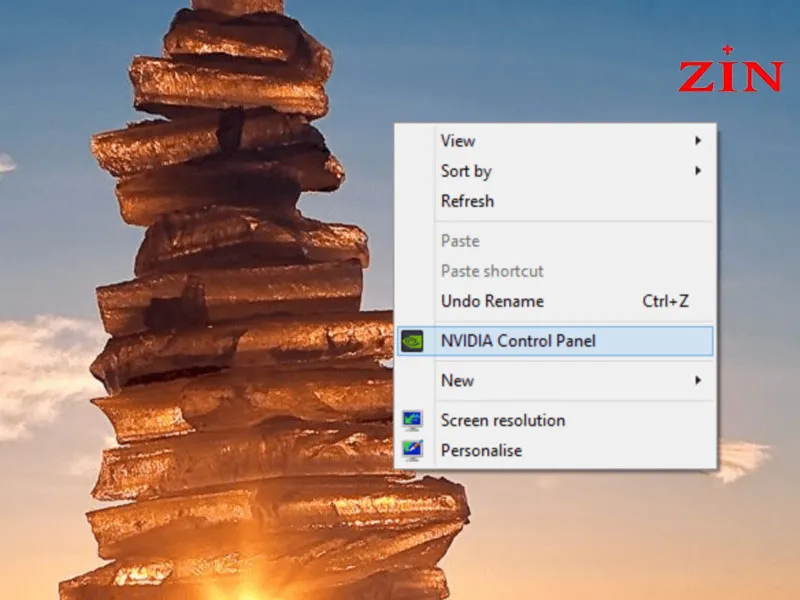Select the New menu entry
This screenshot has width=800, height=600.
pos(457,381)
